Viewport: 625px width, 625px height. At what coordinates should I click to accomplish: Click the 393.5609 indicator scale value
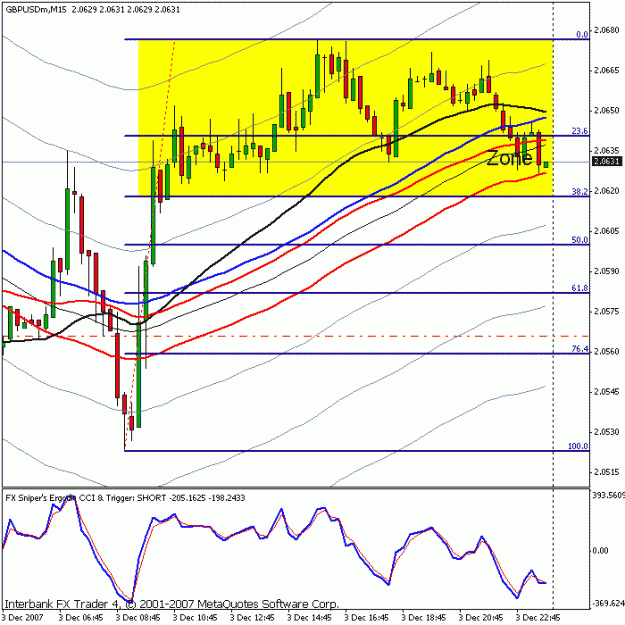[x=609, y=495]
